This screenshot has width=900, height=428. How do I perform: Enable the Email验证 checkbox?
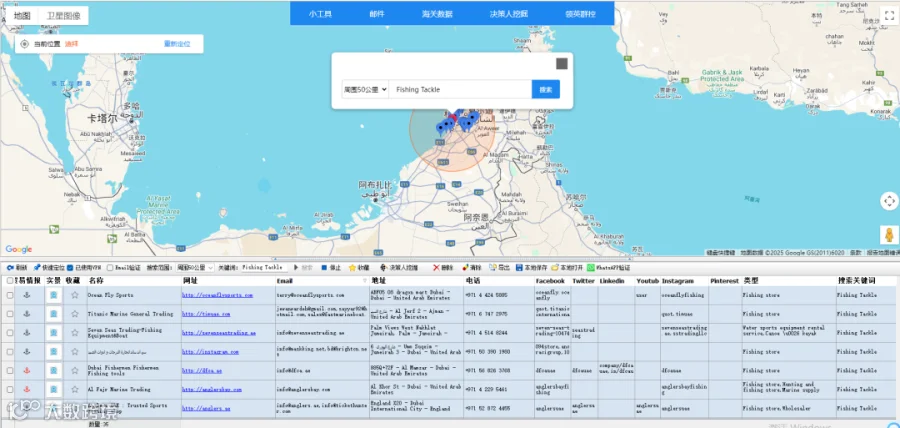[x=110, y=267]
